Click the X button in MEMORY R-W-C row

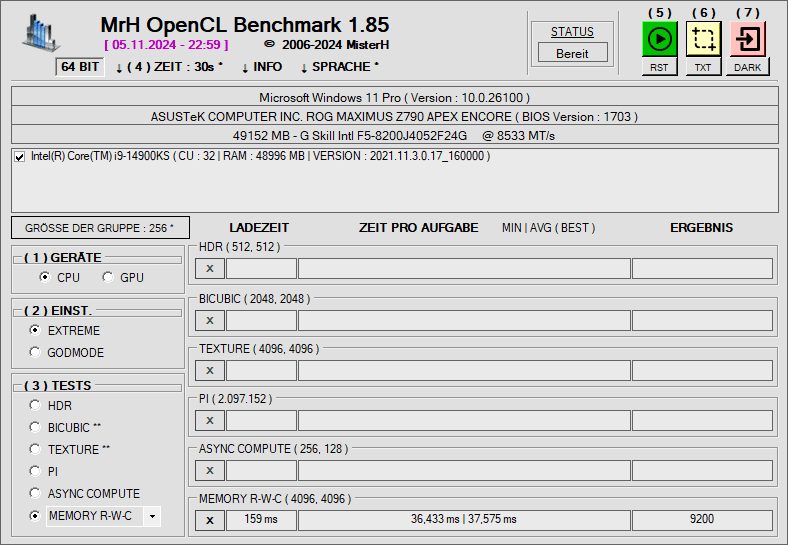(210, 520)
